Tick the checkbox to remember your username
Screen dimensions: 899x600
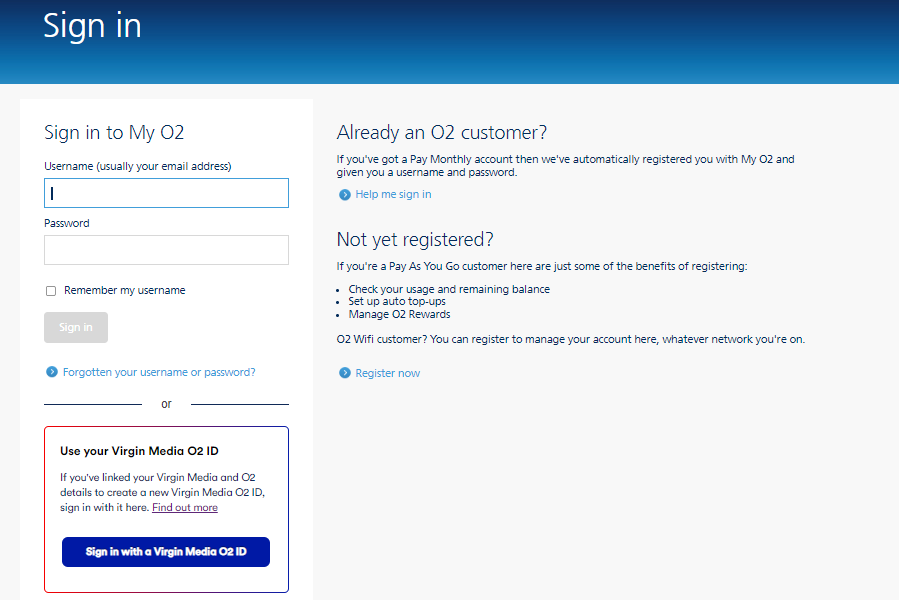click(50, 290)
